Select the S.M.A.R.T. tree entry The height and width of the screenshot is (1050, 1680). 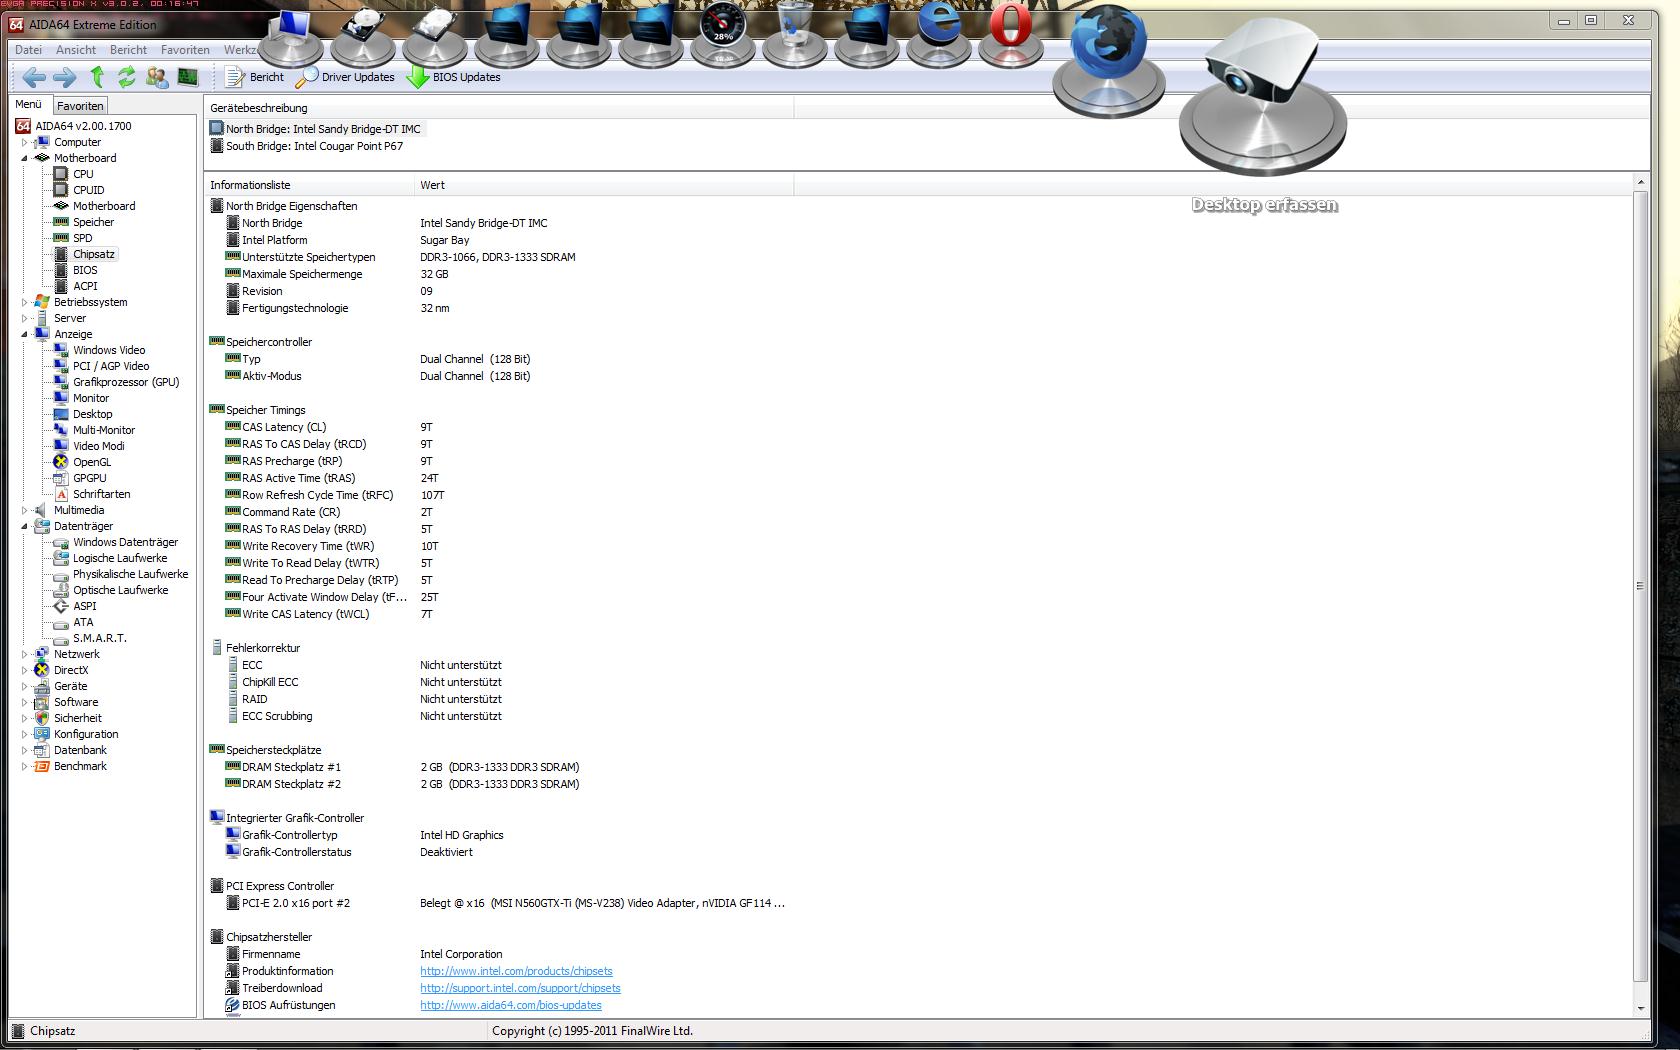pos(99,638)
